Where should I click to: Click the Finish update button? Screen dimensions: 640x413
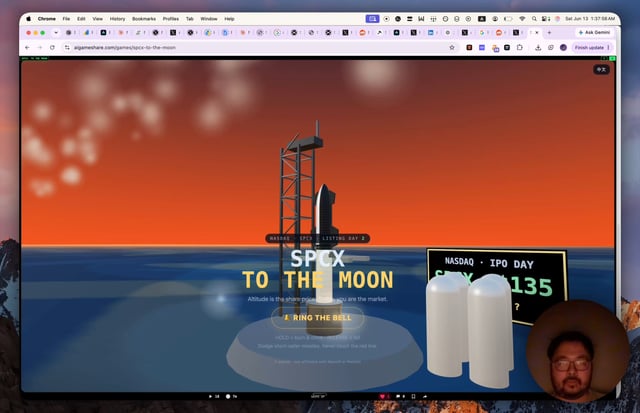[x=589, y=48]
